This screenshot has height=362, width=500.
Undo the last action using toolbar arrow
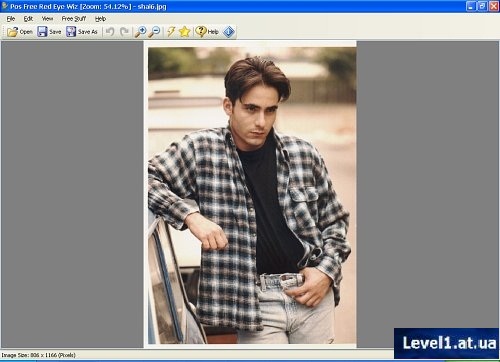(x=110, y=32)
